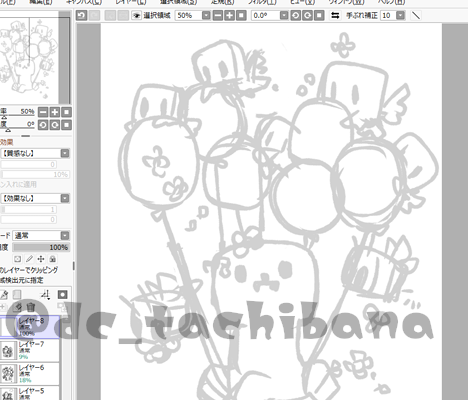The height and width of the screenshot is (400, 468).
Task: Open the フィルタ(T) menu
Action: pyautogui.click(x=262, y=2)
